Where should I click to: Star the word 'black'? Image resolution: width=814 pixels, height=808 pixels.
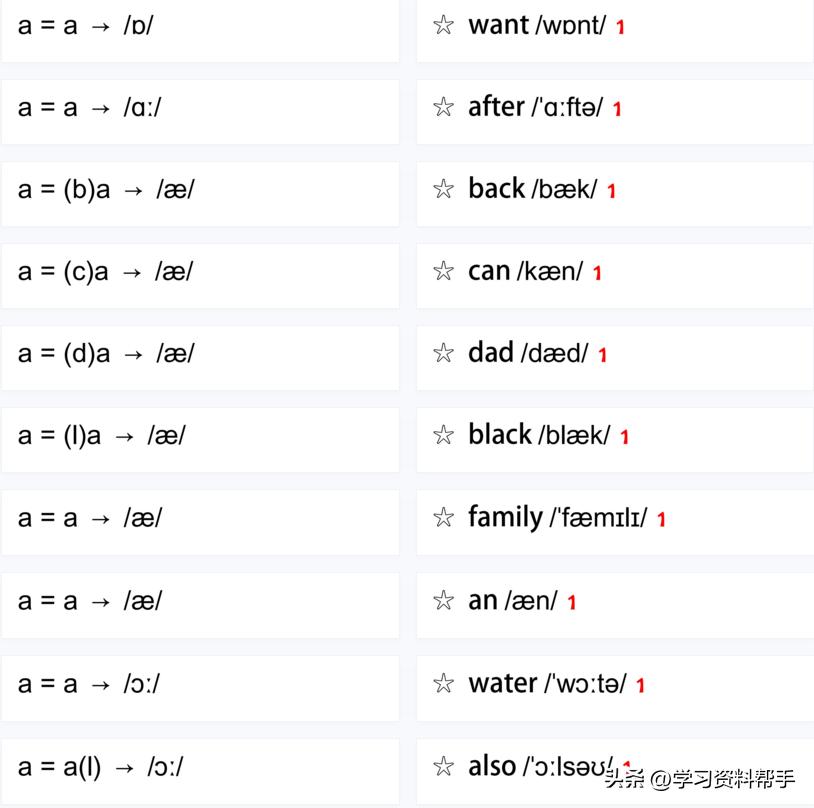(x=443, y=435)
